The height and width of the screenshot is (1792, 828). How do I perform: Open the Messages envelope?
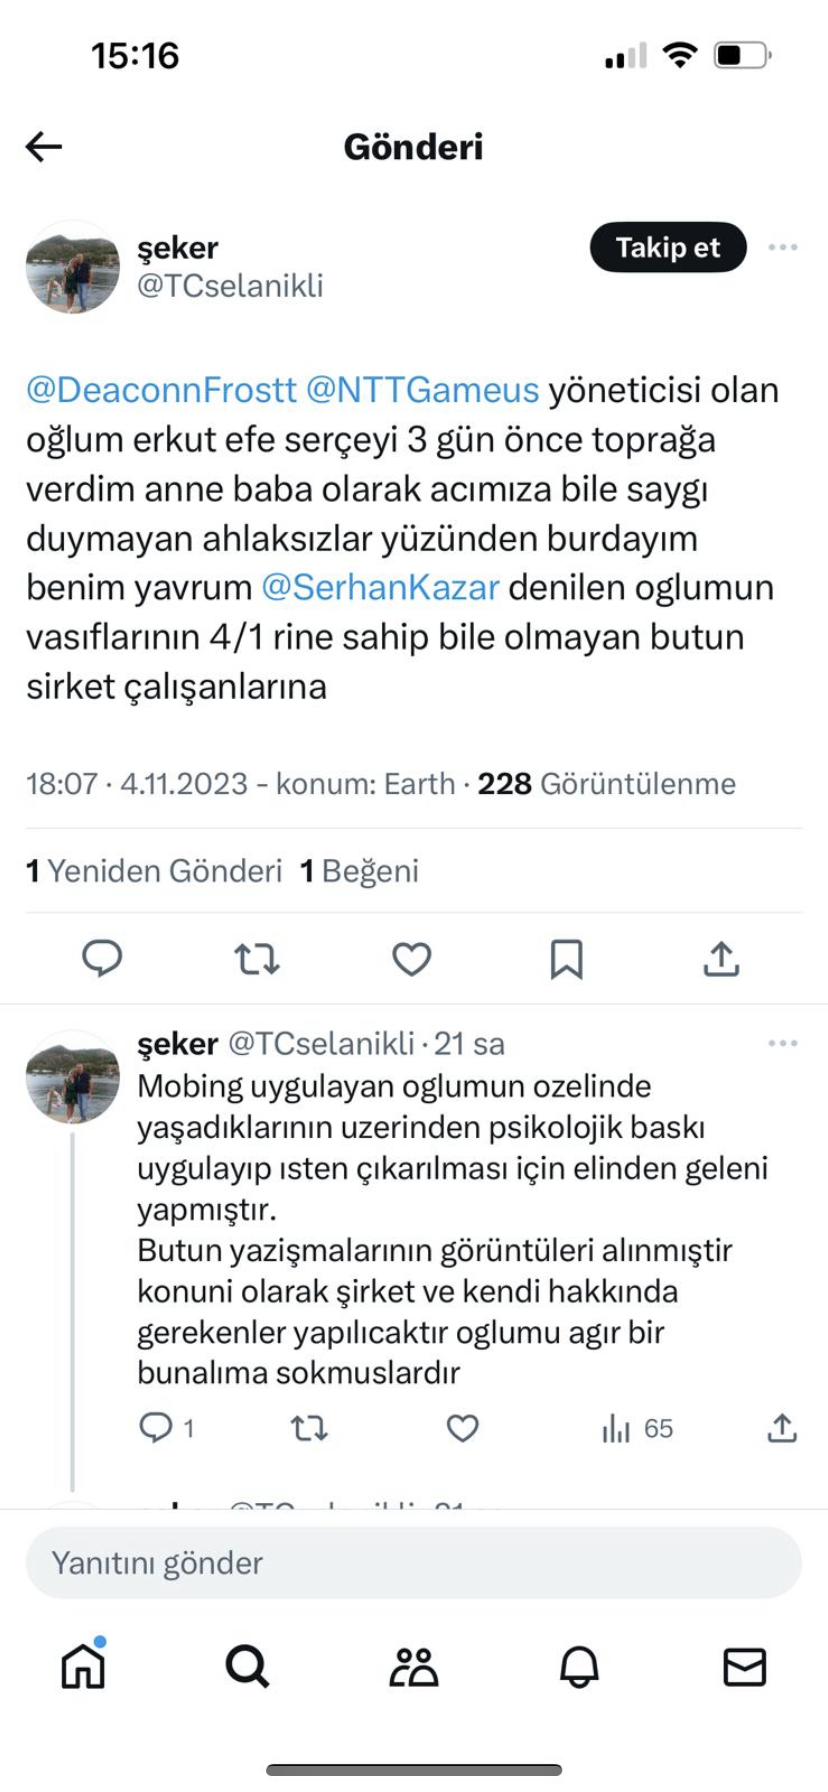(x=744, y=1667)
